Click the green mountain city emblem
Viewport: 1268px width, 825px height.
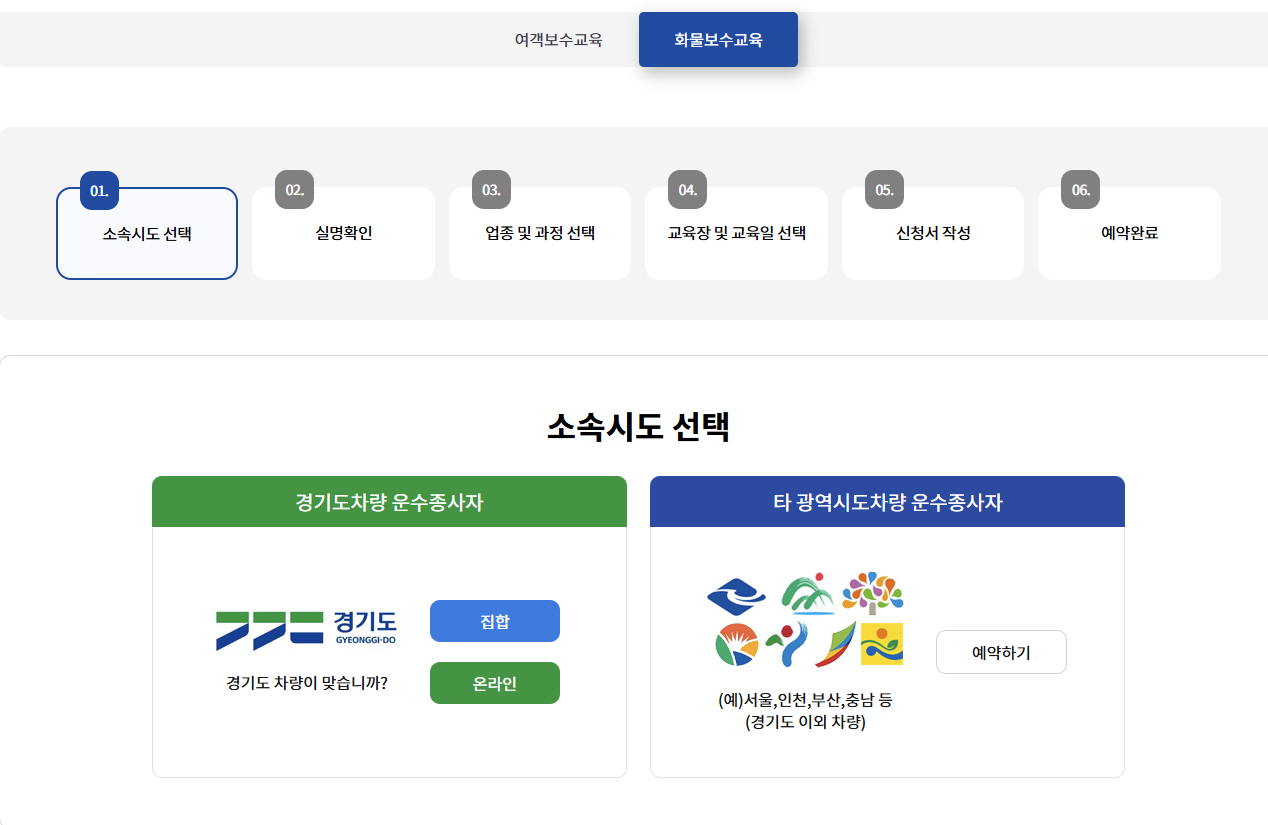[807, 593]
